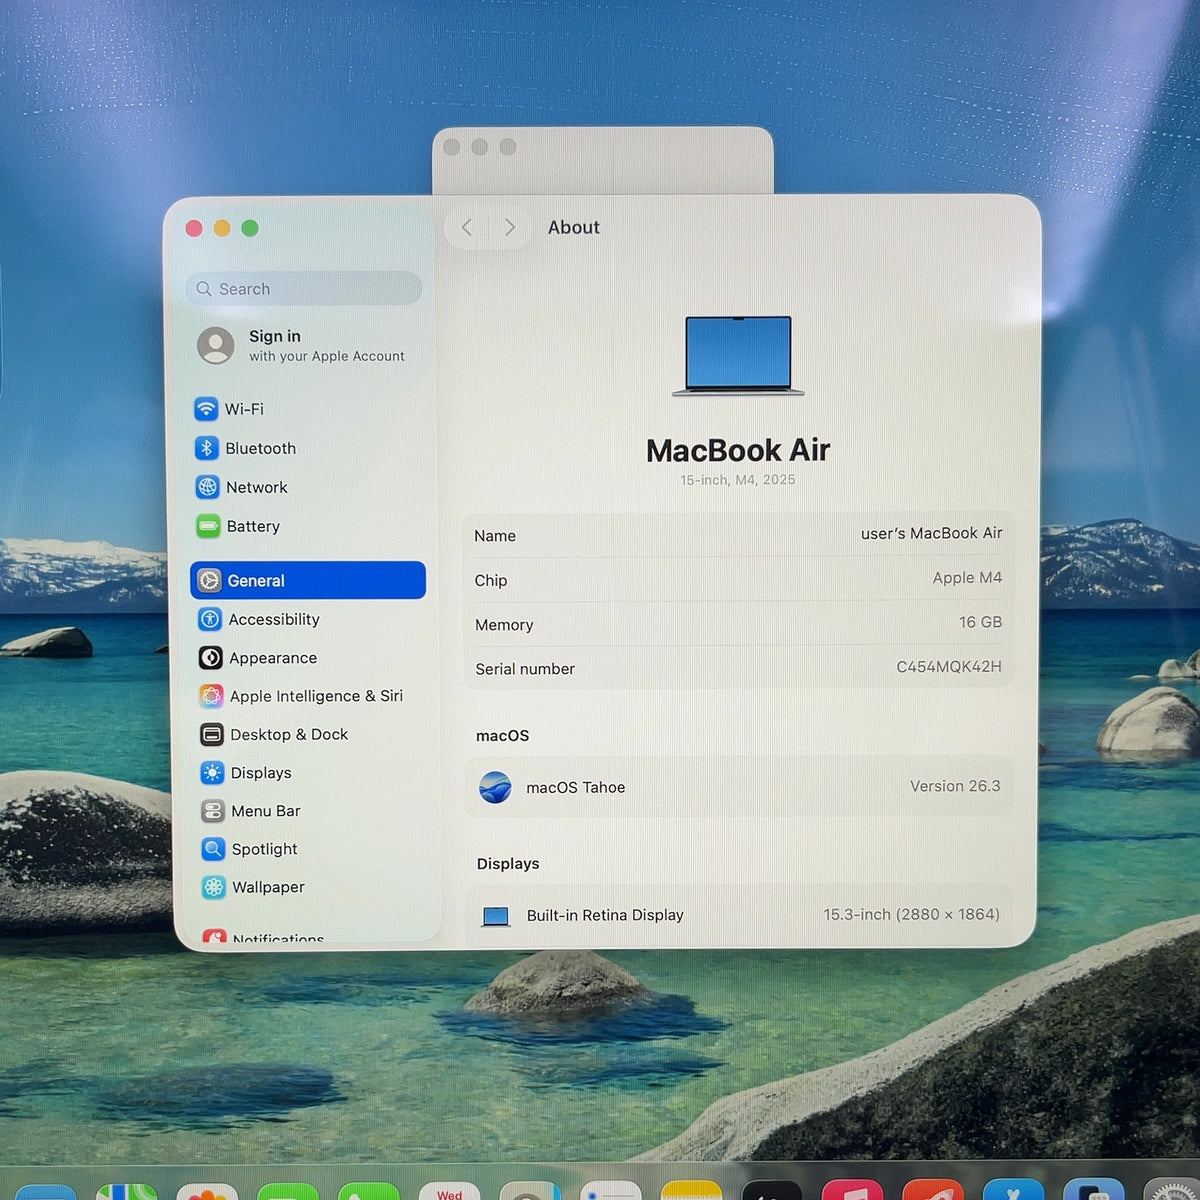The height and width of the screenshot is (1200, 1200).
Task: Open the Menu Bar settings pane
Action: 251,811
